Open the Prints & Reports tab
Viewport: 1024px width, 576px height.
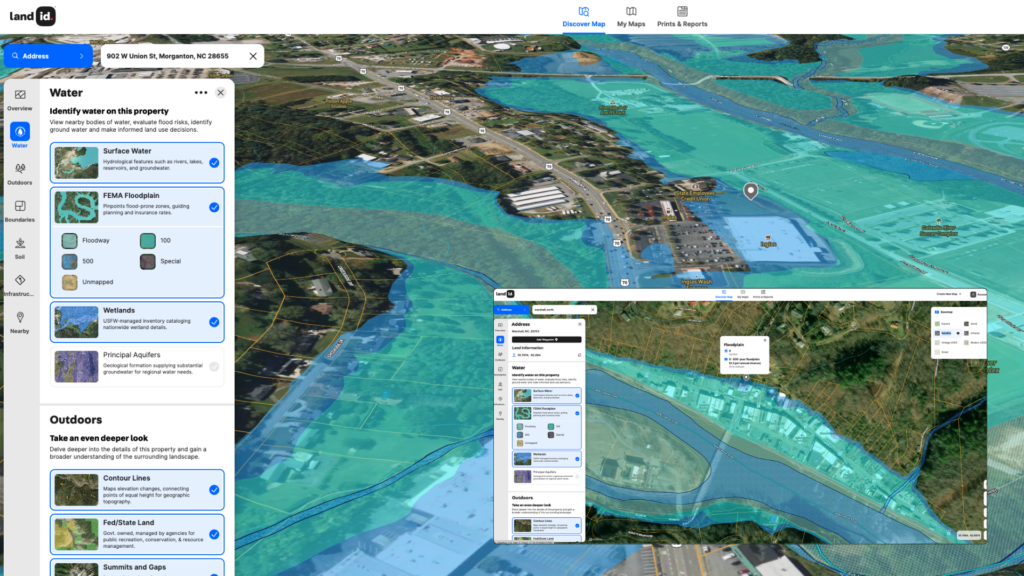[682, 16]
